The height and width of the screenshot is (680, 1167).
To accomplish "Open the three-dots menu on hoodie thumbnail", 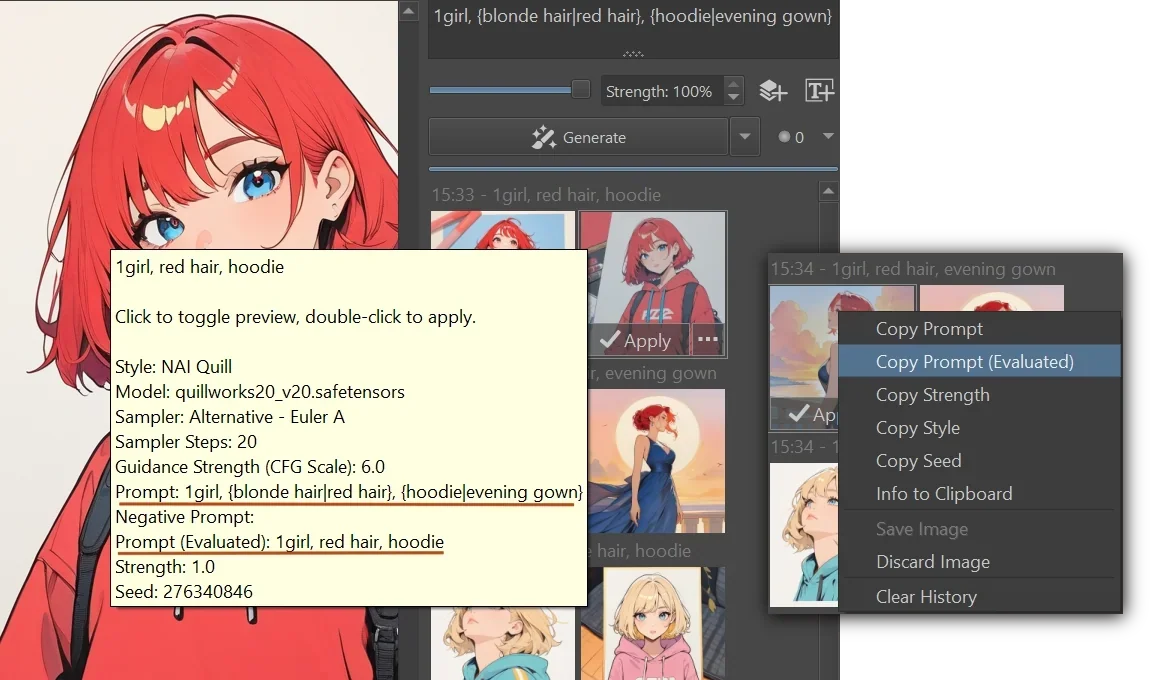I will pos(708,340).
